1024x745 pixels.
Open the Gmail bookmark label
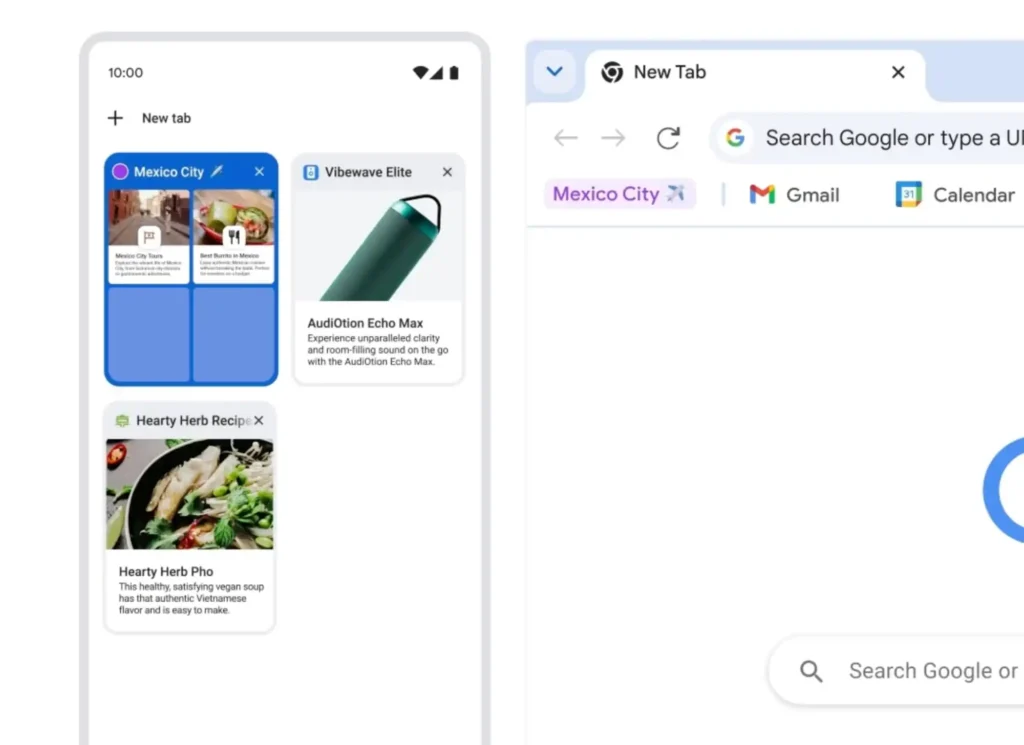pos(812,195)
